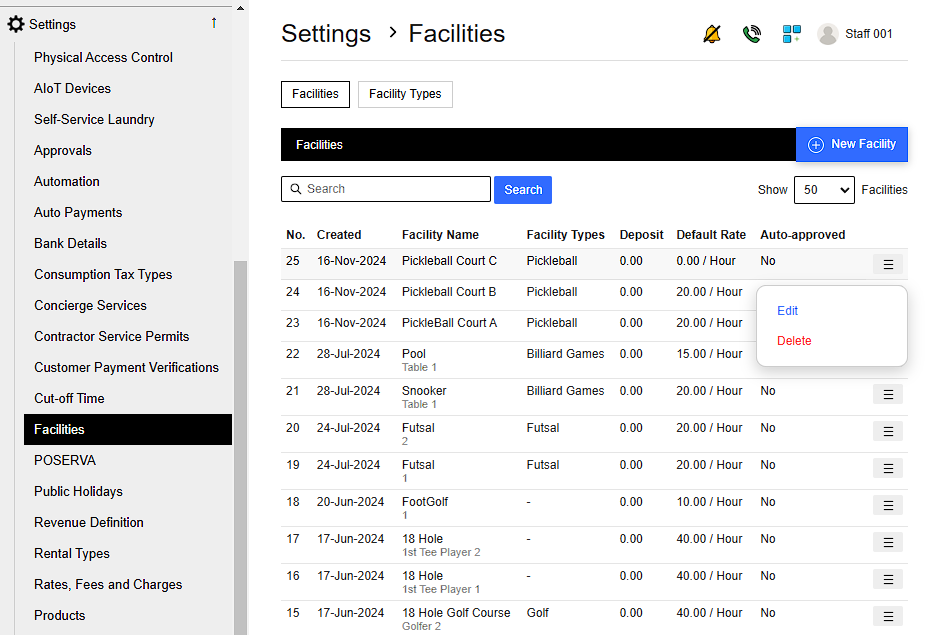
Task: Click the Staff 001 profile avatar
Action: coord(827,34)
